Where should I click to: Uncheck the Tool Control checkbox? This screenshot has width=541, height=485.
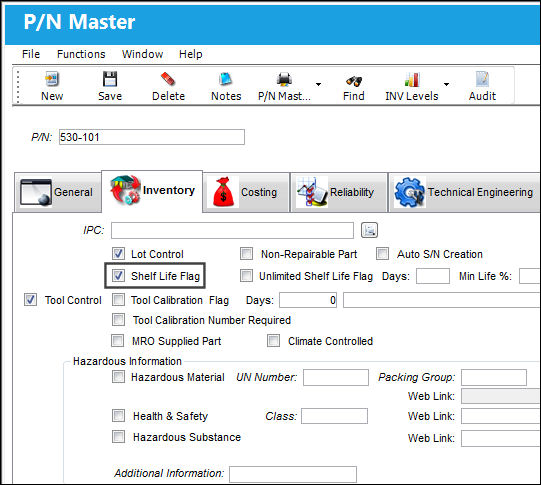tap(30, 299)
